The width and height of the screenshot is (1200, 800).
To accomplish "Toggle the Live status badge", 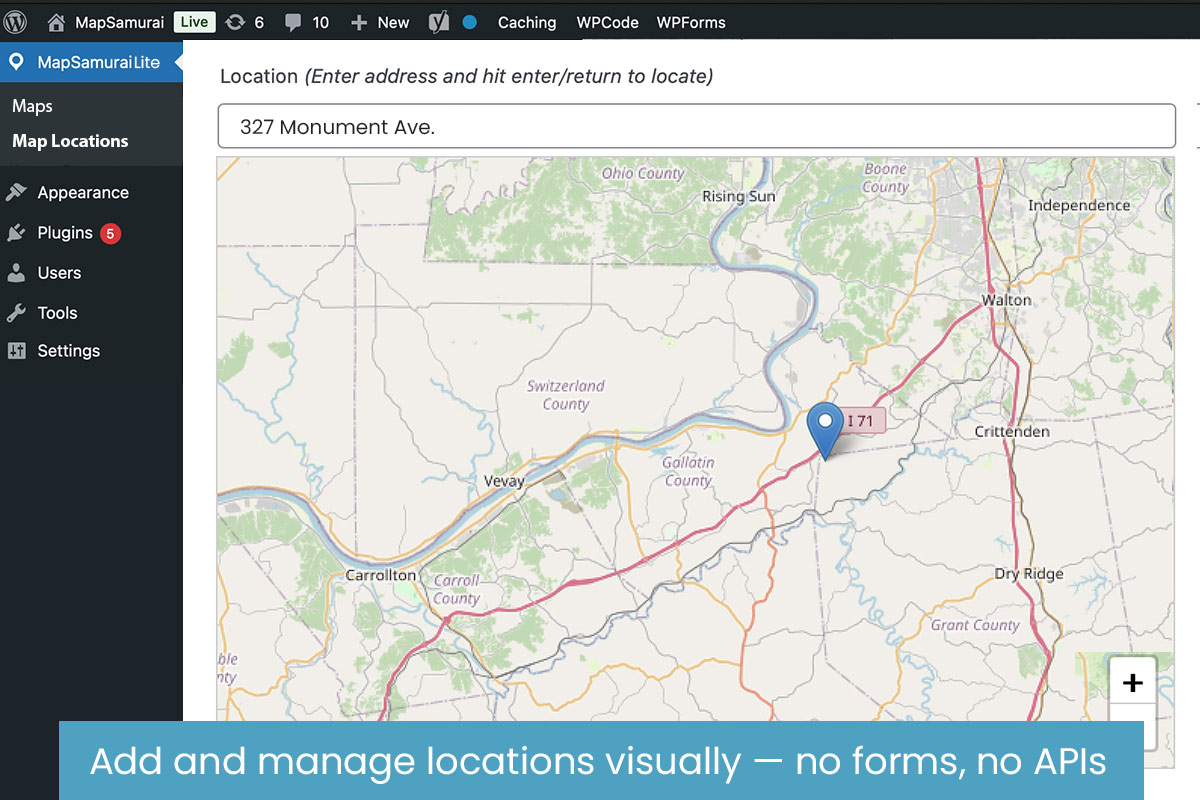I will click(x=194, y=22).
